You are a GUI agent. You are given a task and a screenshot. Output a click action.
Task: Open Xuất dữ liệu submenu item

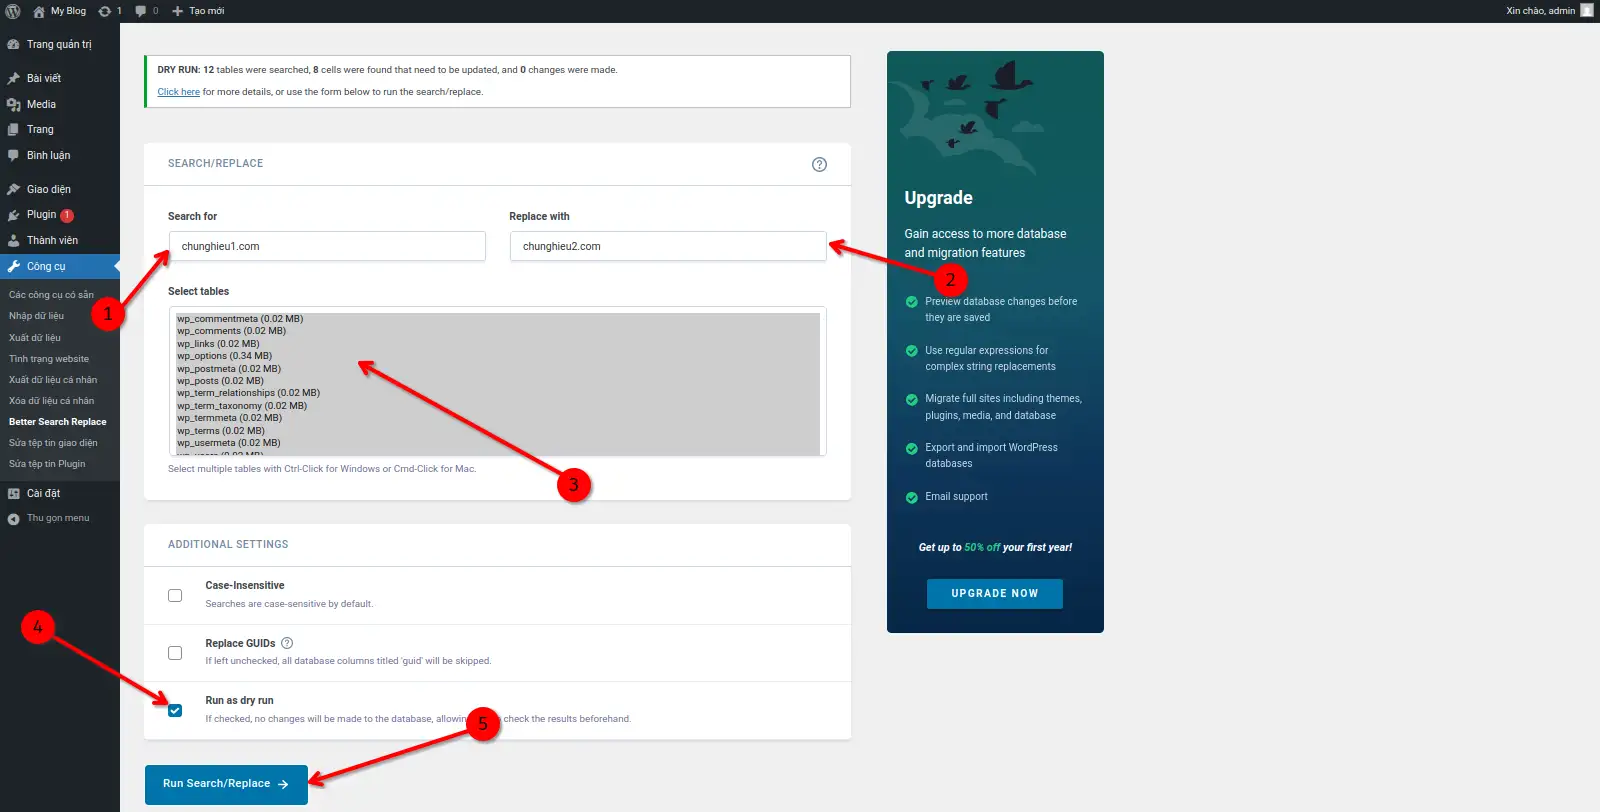(x=35, y=338)
